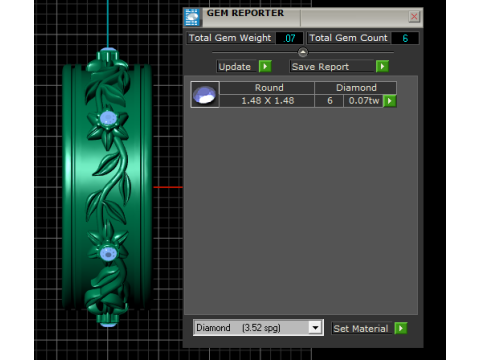Viewport: 480px width, 360px height.
Task: Click the Total Gem Count value
Action: (405, 38)
